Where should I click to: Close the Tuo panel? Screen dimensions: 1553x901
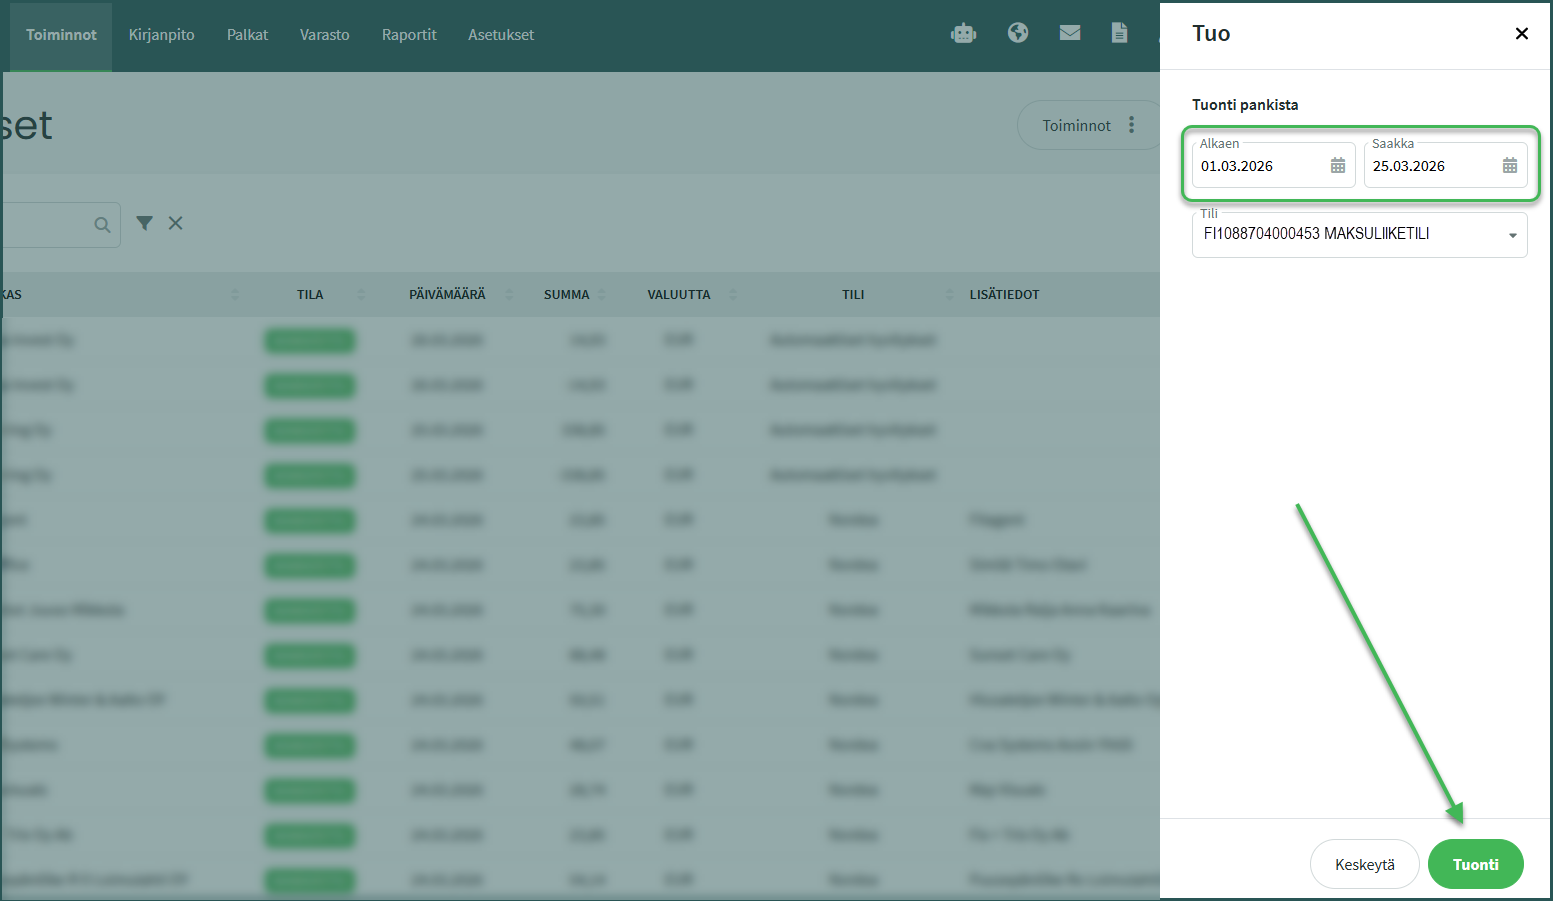tap(1521, 34)
